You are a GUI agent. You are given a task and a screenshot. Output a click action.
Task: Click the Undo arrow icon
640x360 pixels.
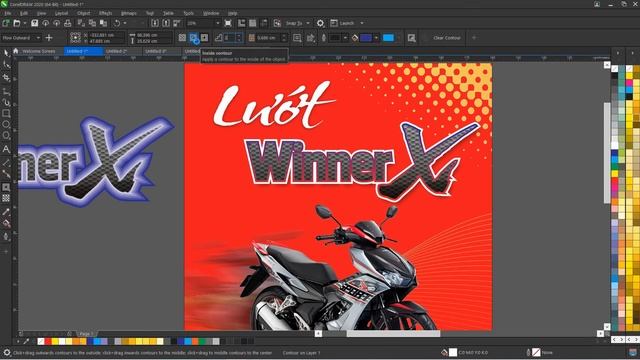[x=117, y=23]
